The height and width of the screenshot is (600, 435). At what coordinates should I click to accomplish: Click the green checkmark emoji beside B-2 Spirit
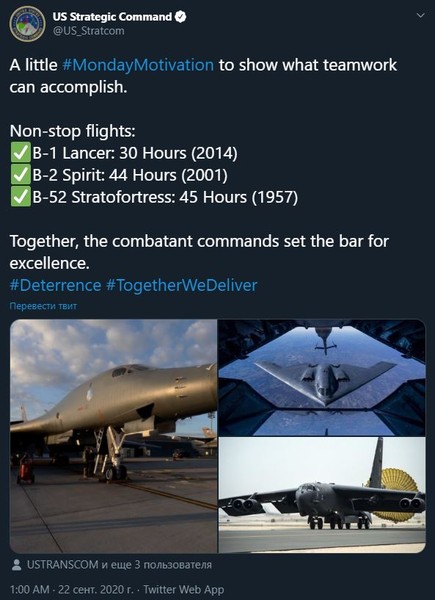[x=20, y=175]
